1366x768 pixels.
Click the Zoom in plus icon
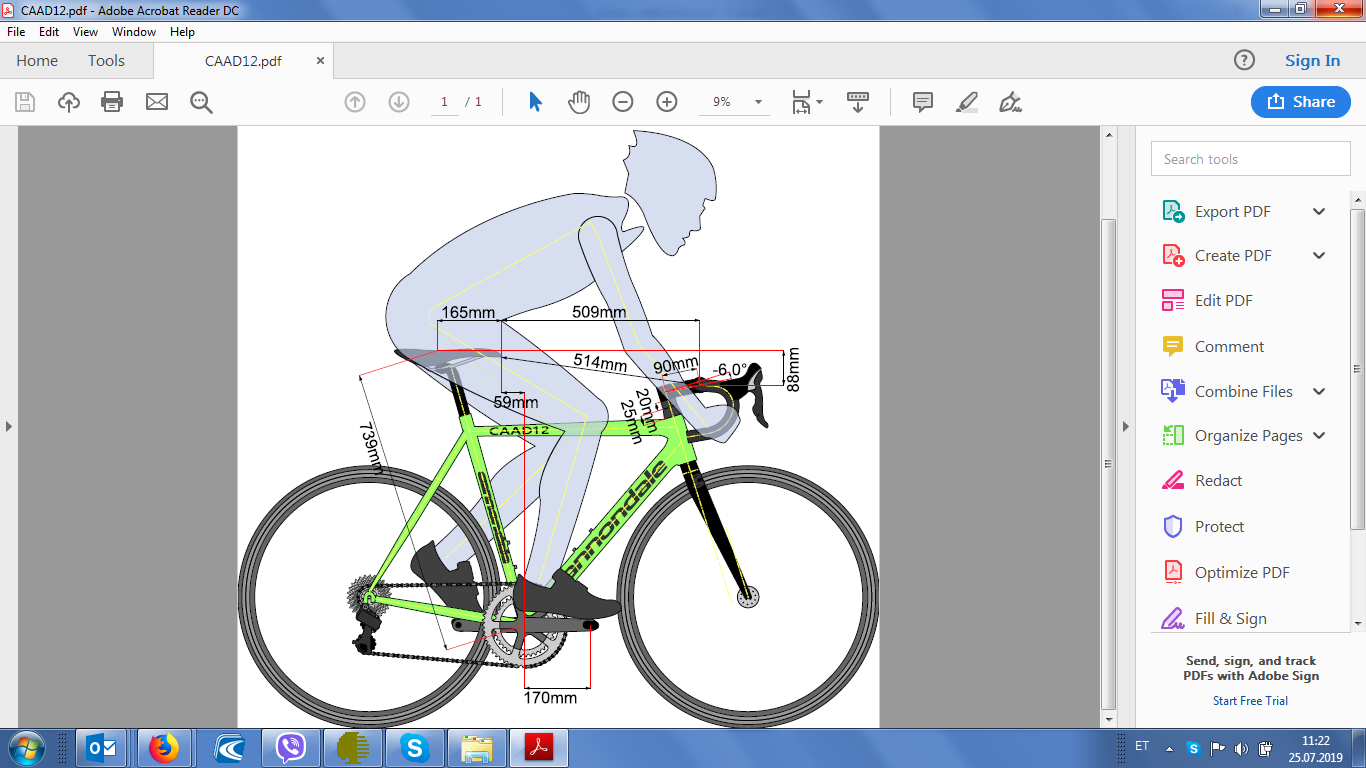point(667,102)
